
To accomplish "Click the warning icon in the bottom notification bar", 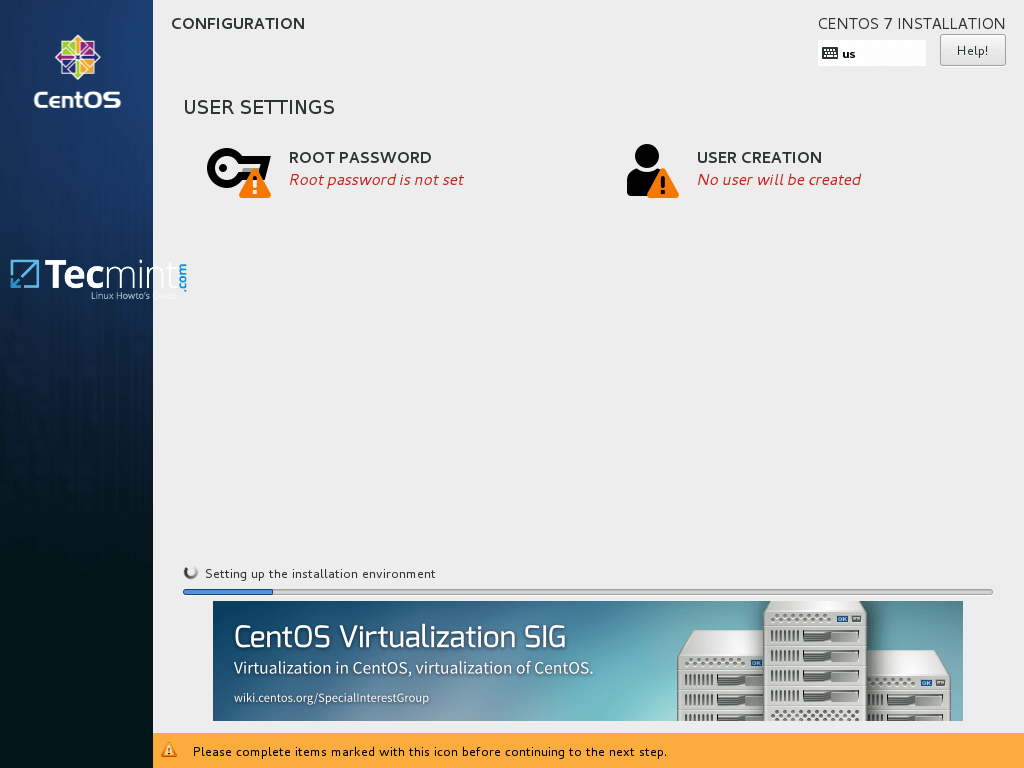I will pyautogui.click(x=170, y=751).
